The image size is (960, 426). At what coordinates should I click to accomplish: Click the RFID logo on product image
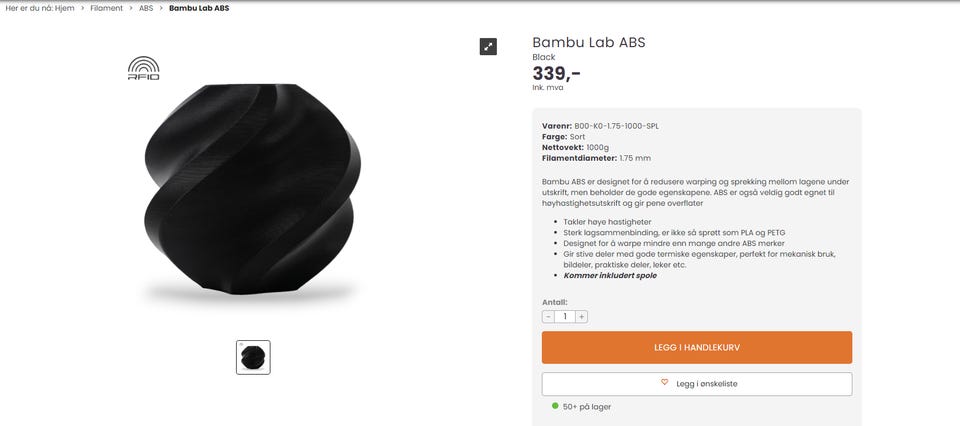pyautogui.click(x=143, y=68)
